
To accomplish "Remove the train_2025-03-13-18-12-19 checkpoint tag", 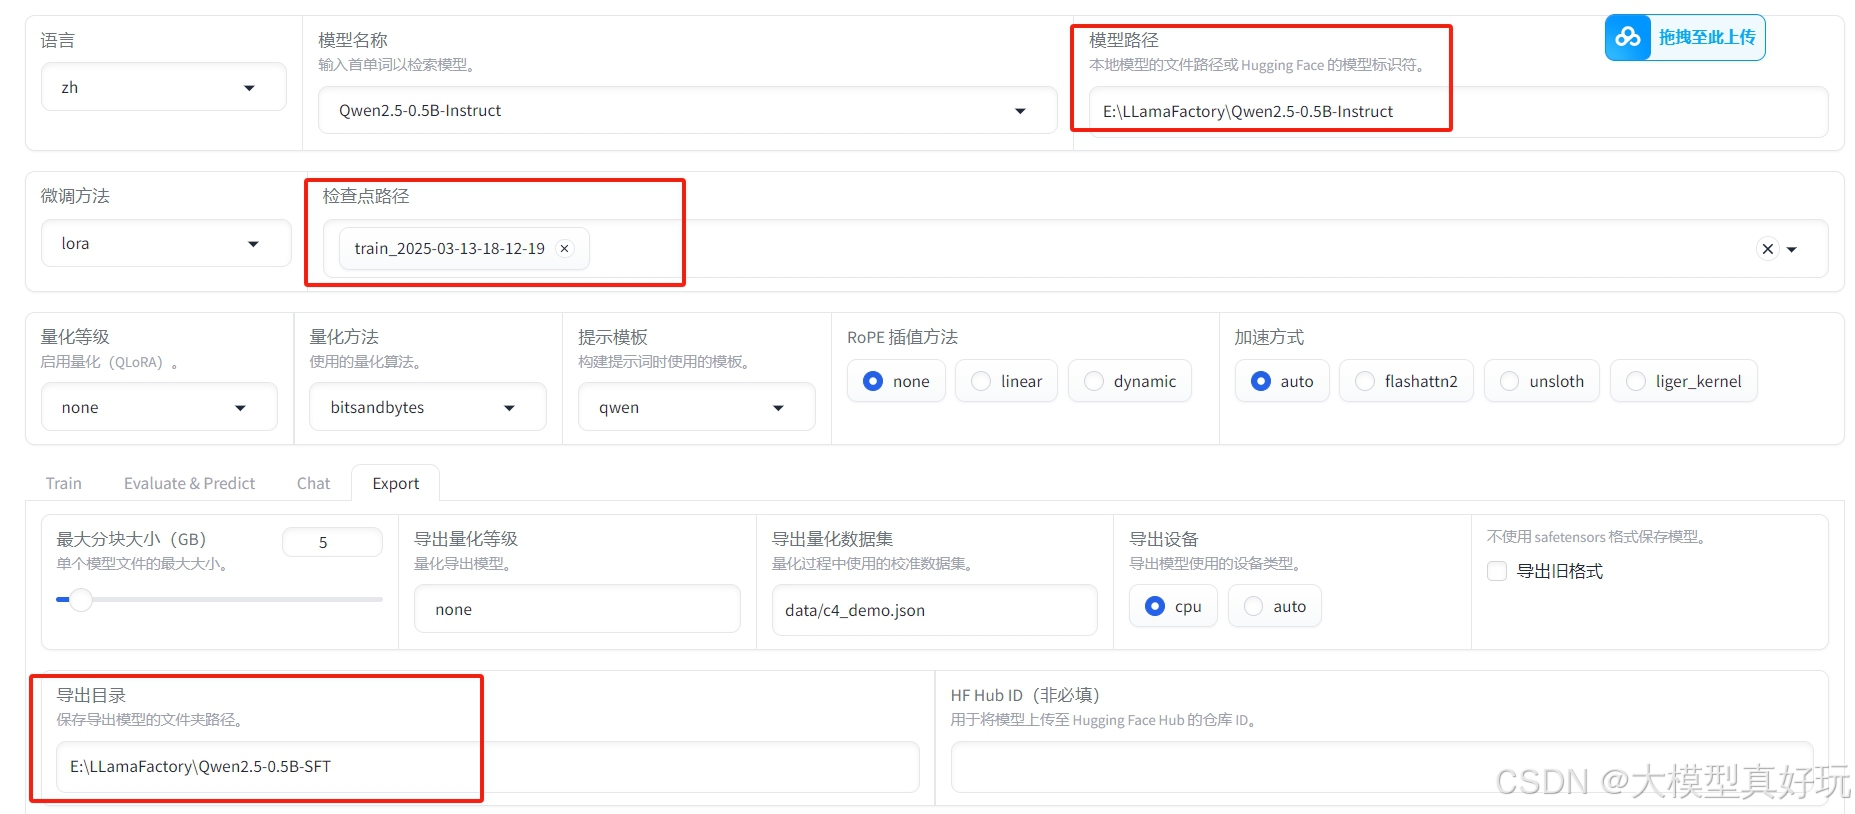I will [x=565, y=248].
